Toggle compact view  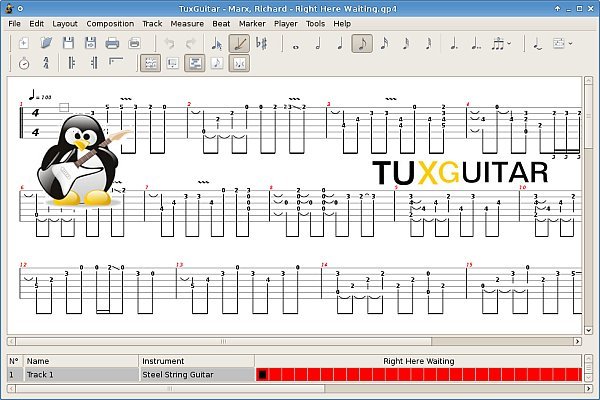coord(239,63)
